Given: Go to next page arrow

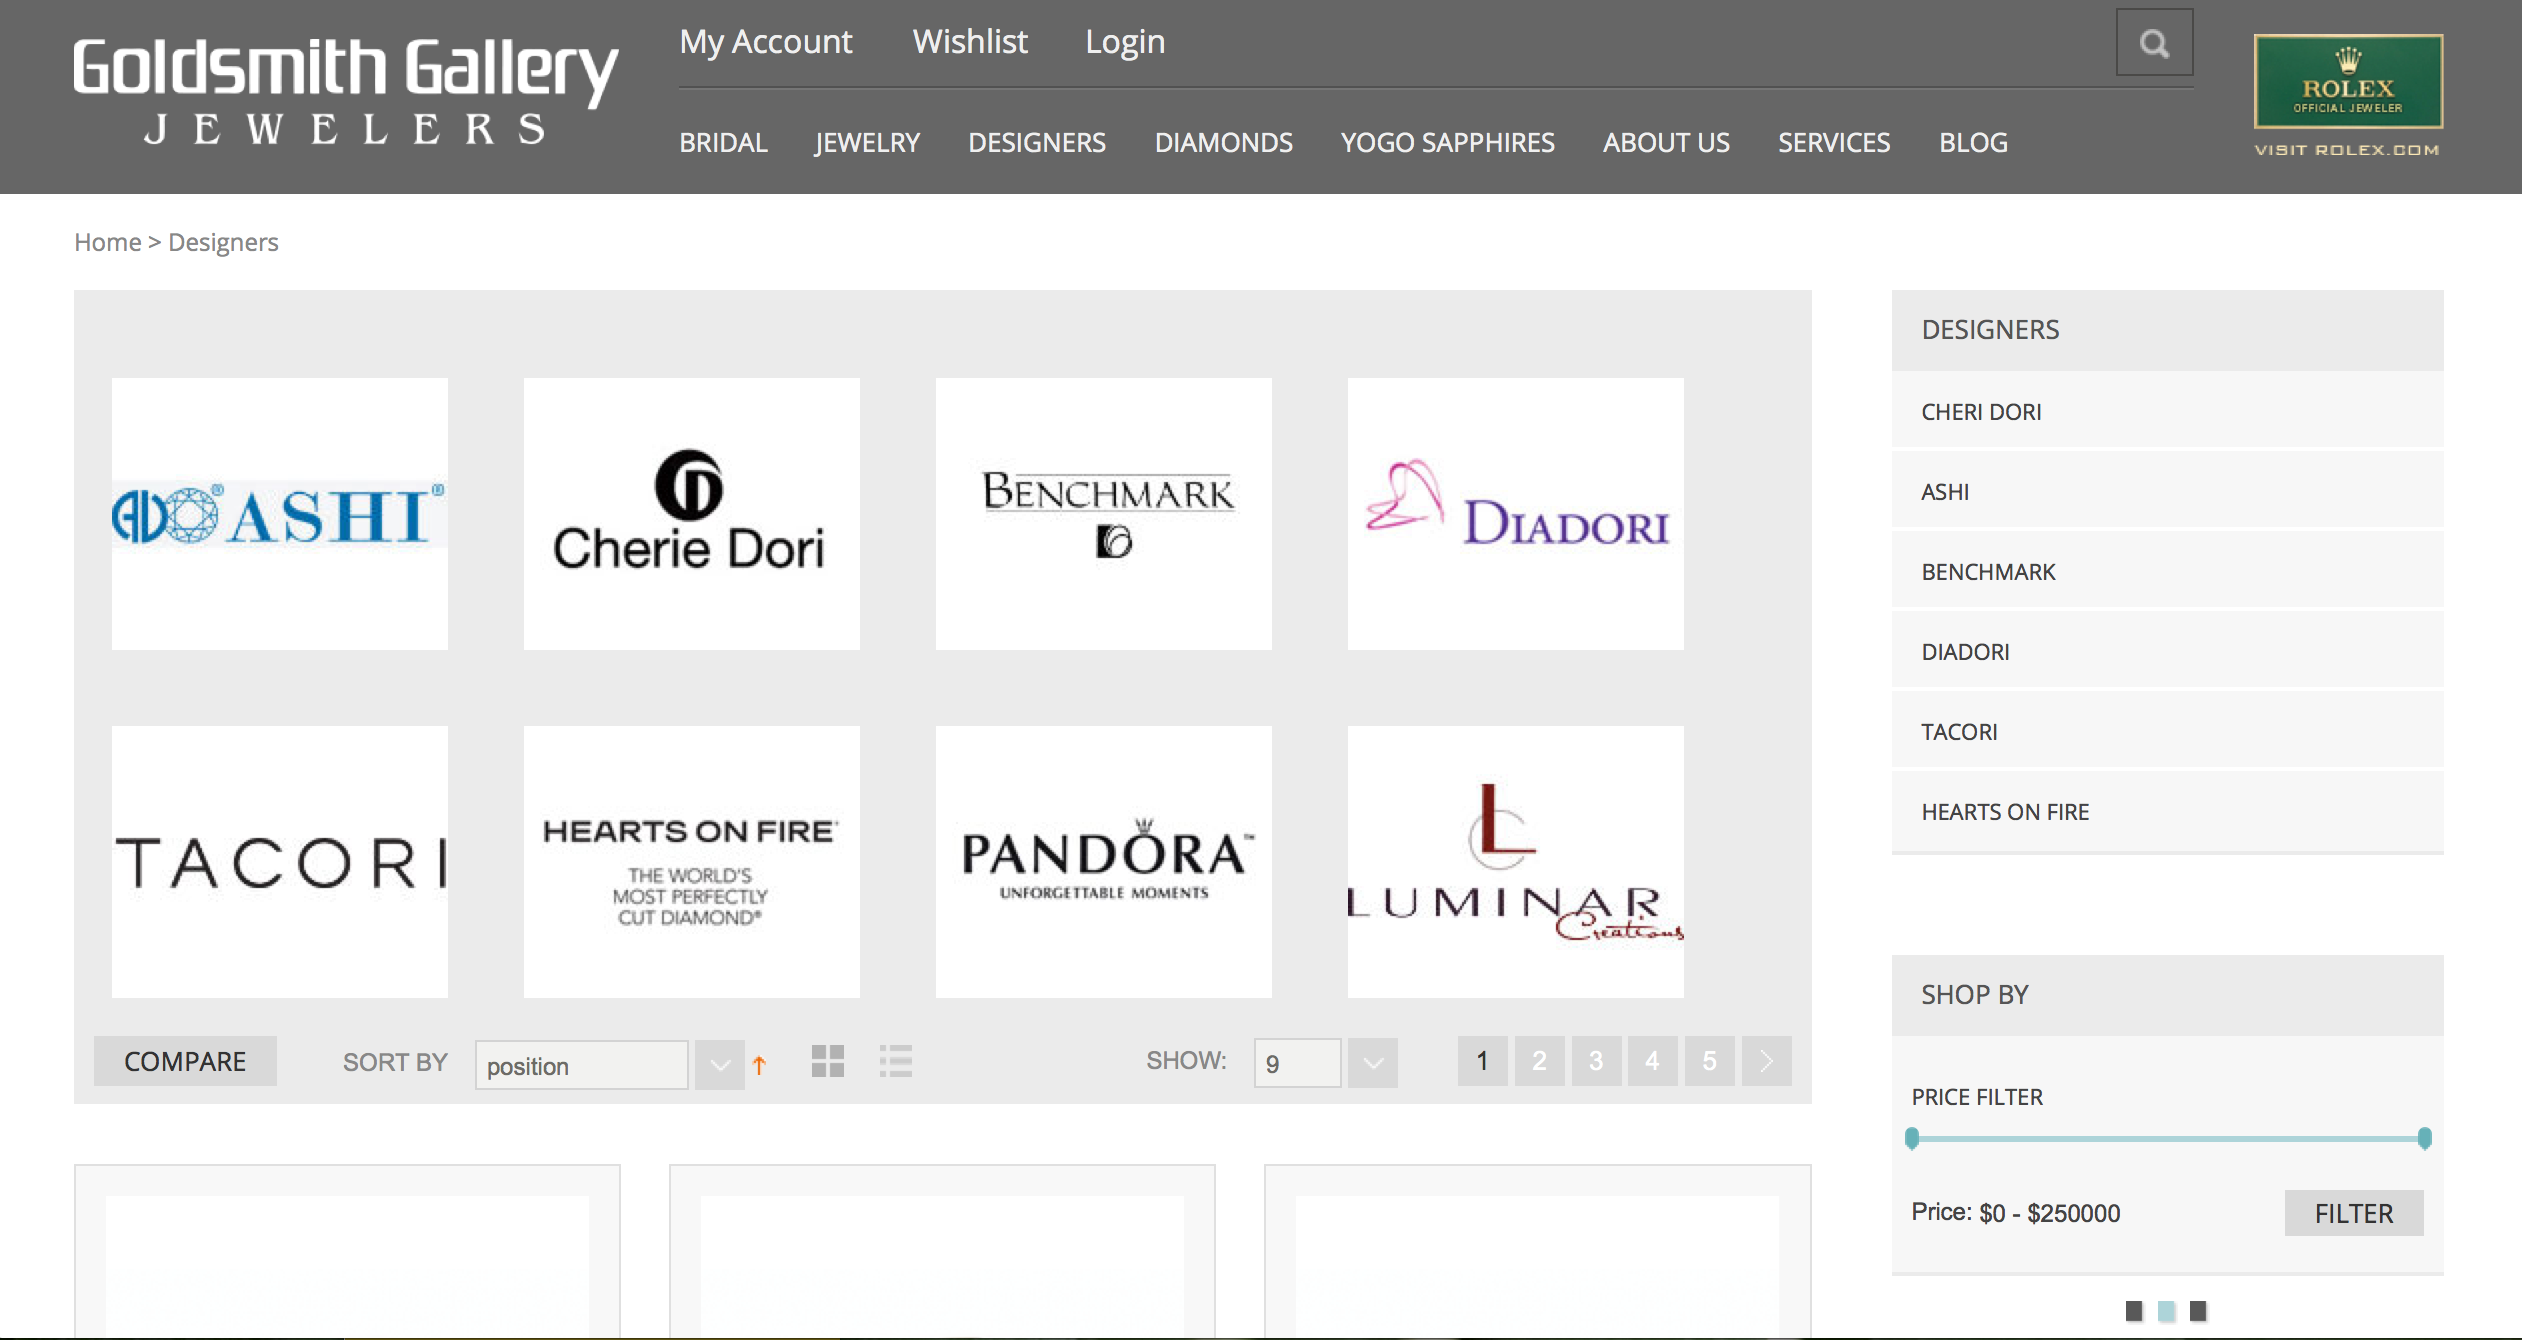Looking at the screenshot, I should pyautogui.click(x=1766, y=1061).
